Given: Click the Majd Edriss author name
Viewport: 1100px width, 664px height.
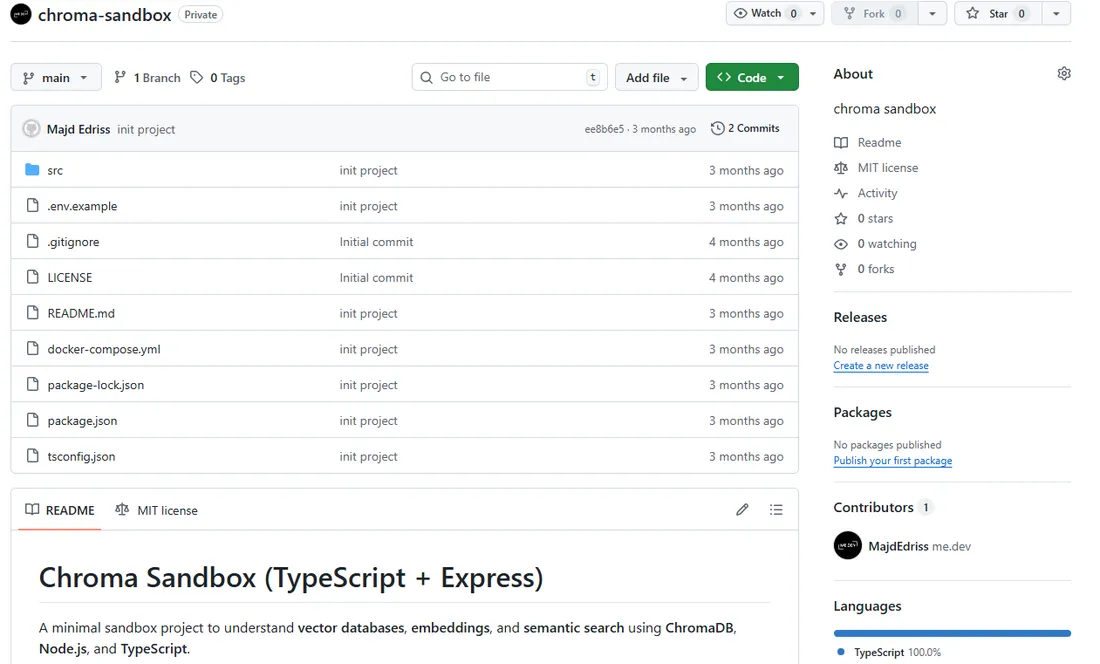Looking at the screenshot, I should tap(79, 129).
